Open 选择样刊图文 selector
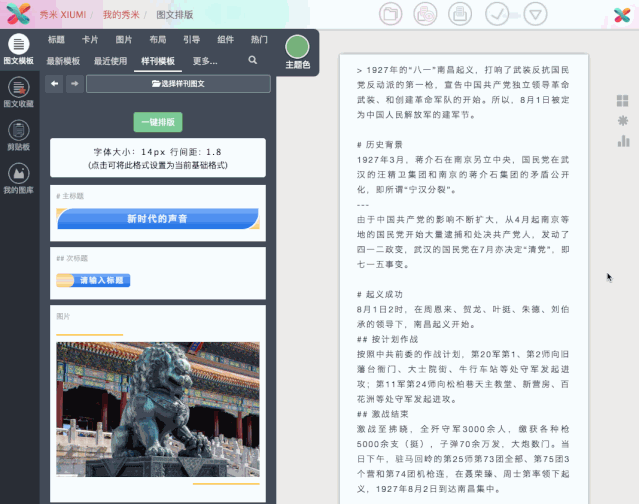The height and width of the screenshot is (504, 639). [x=178, y=84]
